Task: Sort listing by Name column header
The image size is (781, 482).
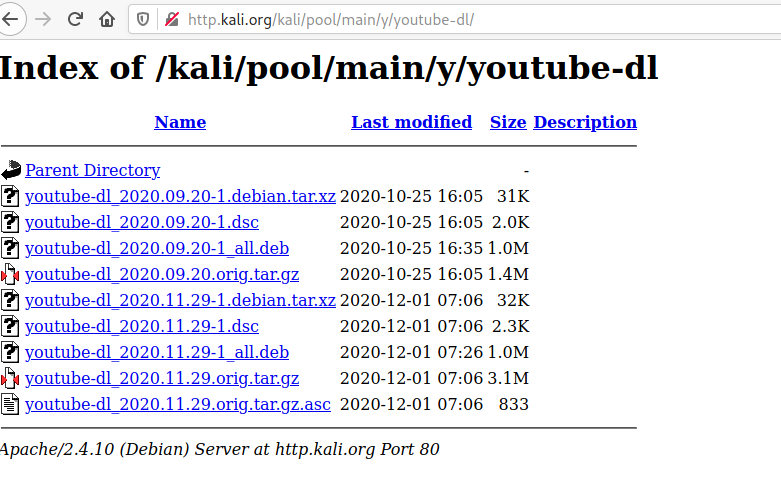Action: pyautogui.click(x=180, y=122)
